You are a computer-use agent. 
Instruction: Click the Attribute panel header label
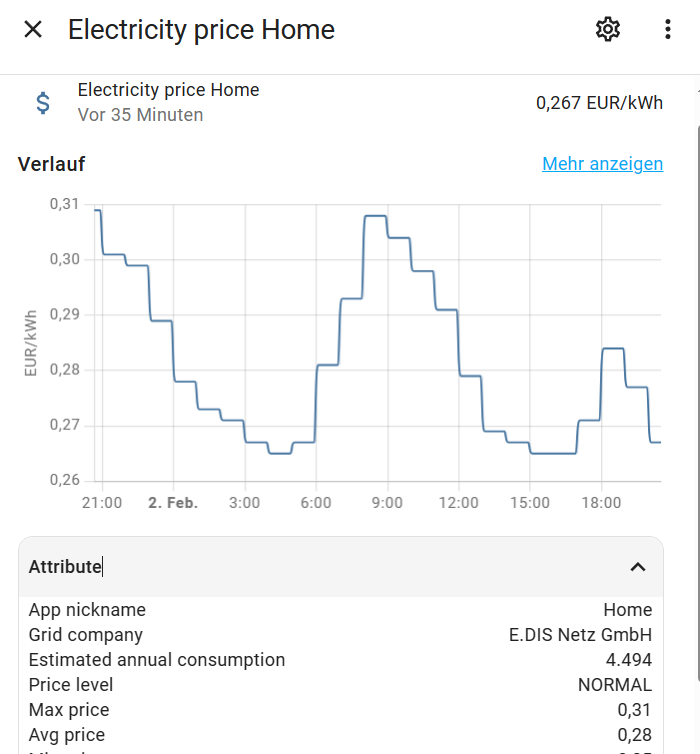pos(65,567)
